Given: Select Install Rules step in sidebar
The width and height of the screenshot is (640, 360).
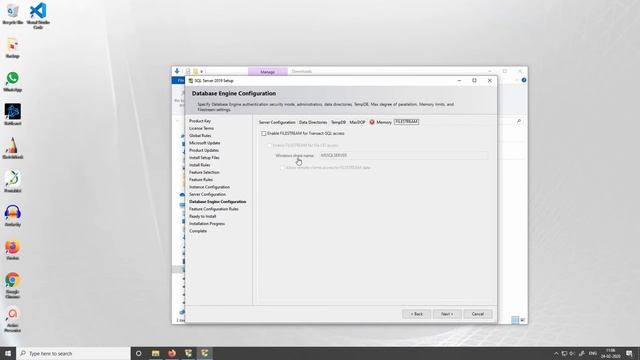Looking at the screenshot, I should point(200,165).
